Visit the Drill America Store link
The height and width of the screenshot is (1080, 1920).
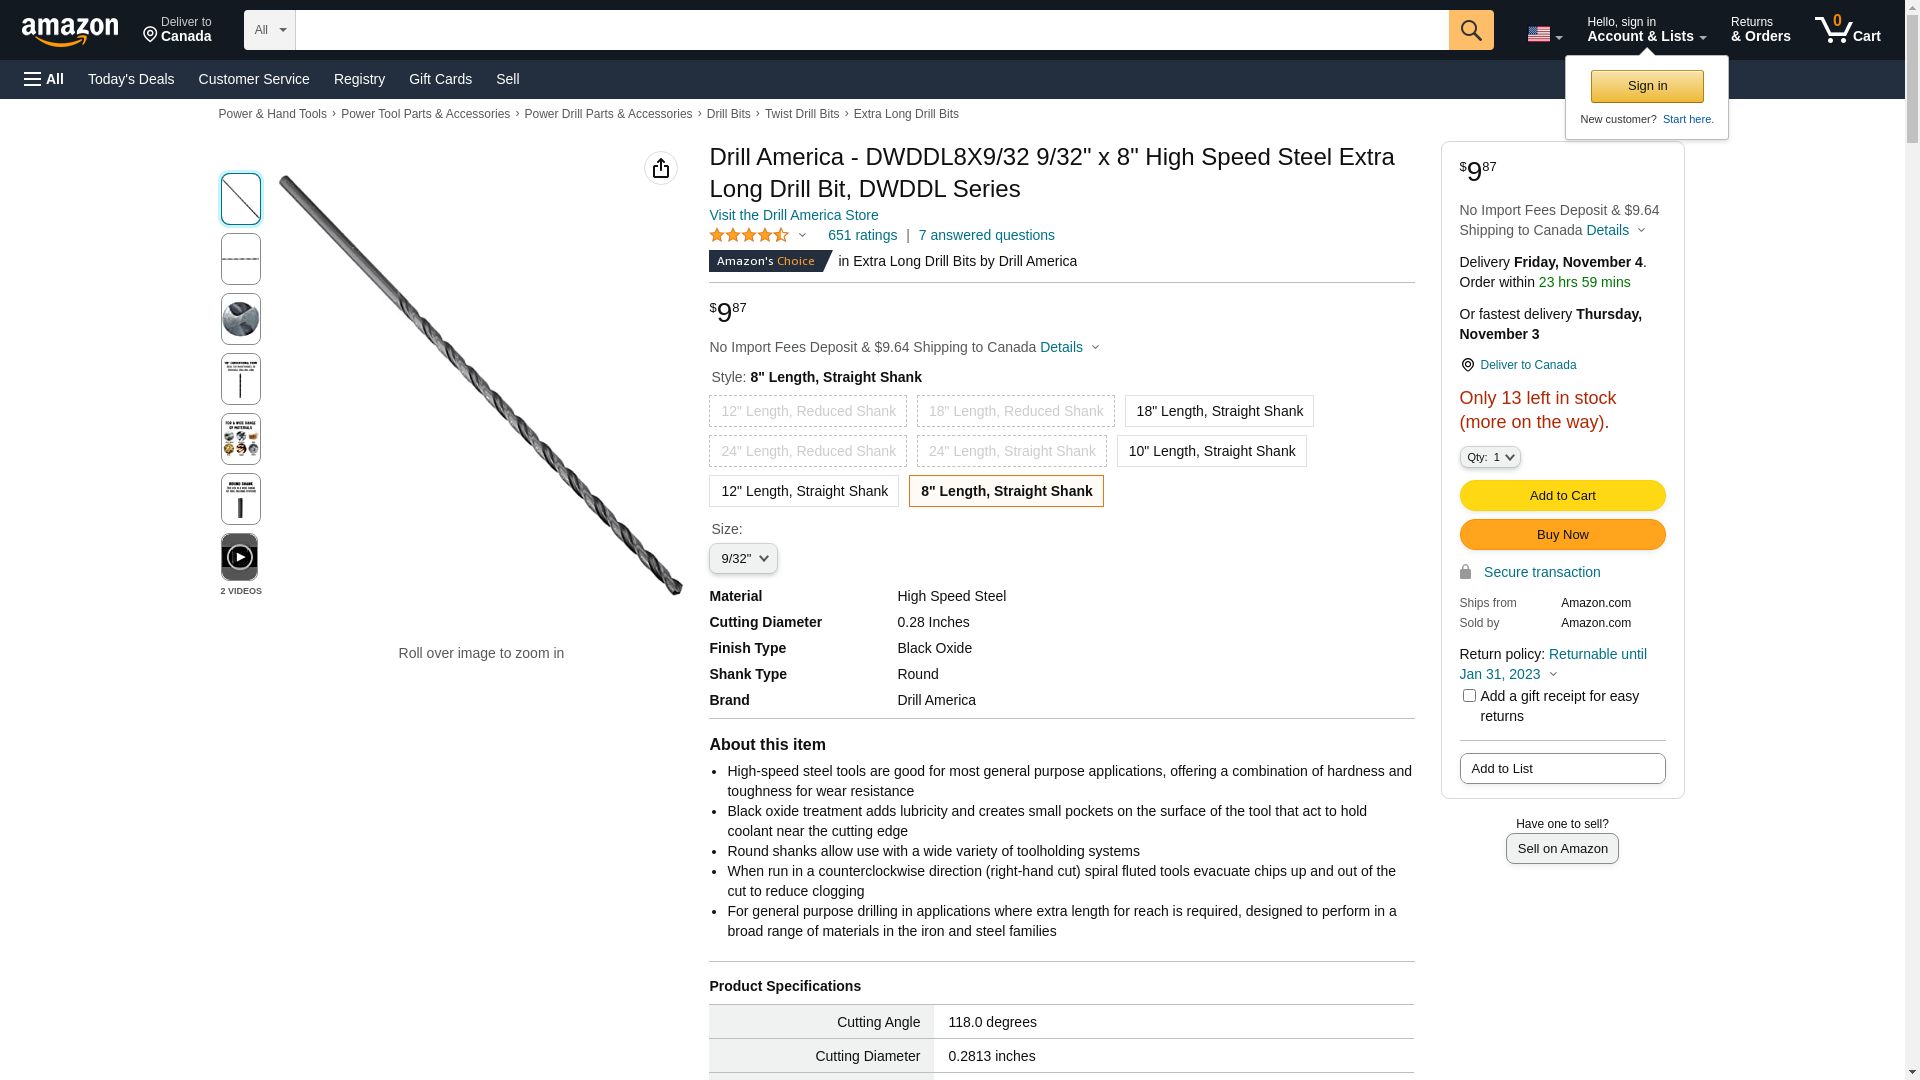click(793, 215)
